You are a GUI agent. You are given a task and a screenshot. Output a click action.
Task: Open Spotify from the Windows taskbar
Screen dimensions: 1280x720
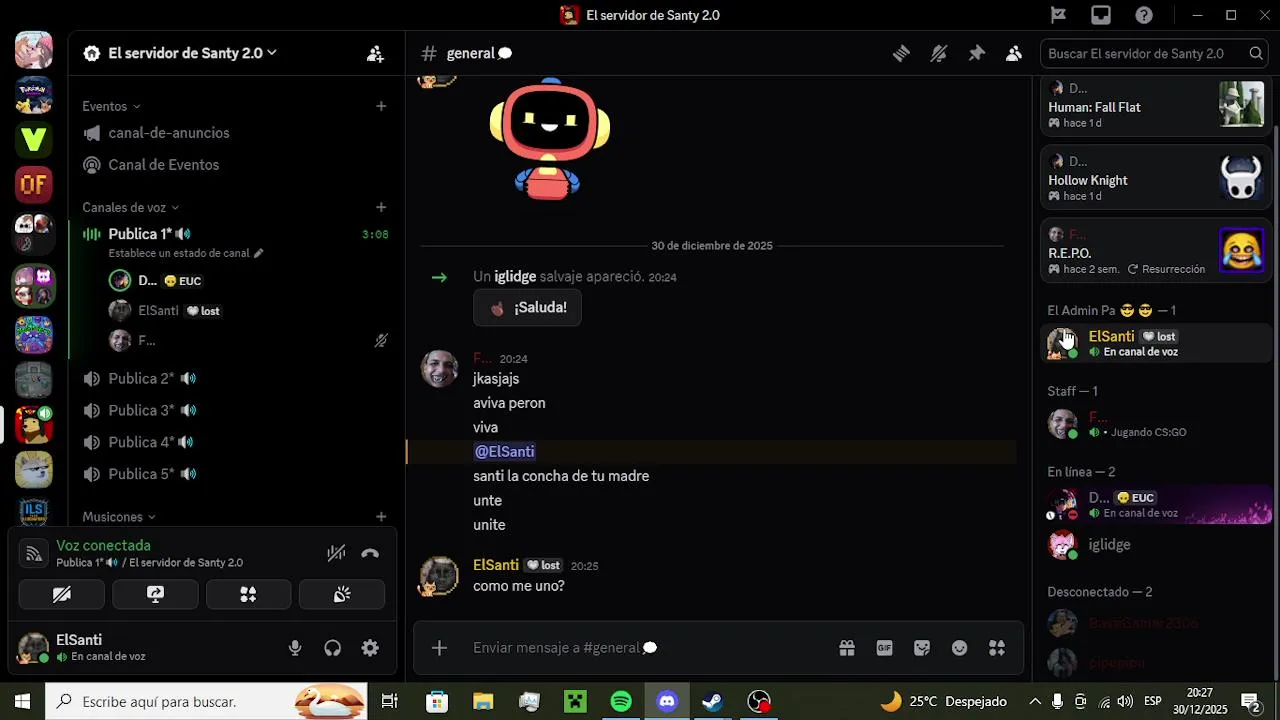[621, 702]
